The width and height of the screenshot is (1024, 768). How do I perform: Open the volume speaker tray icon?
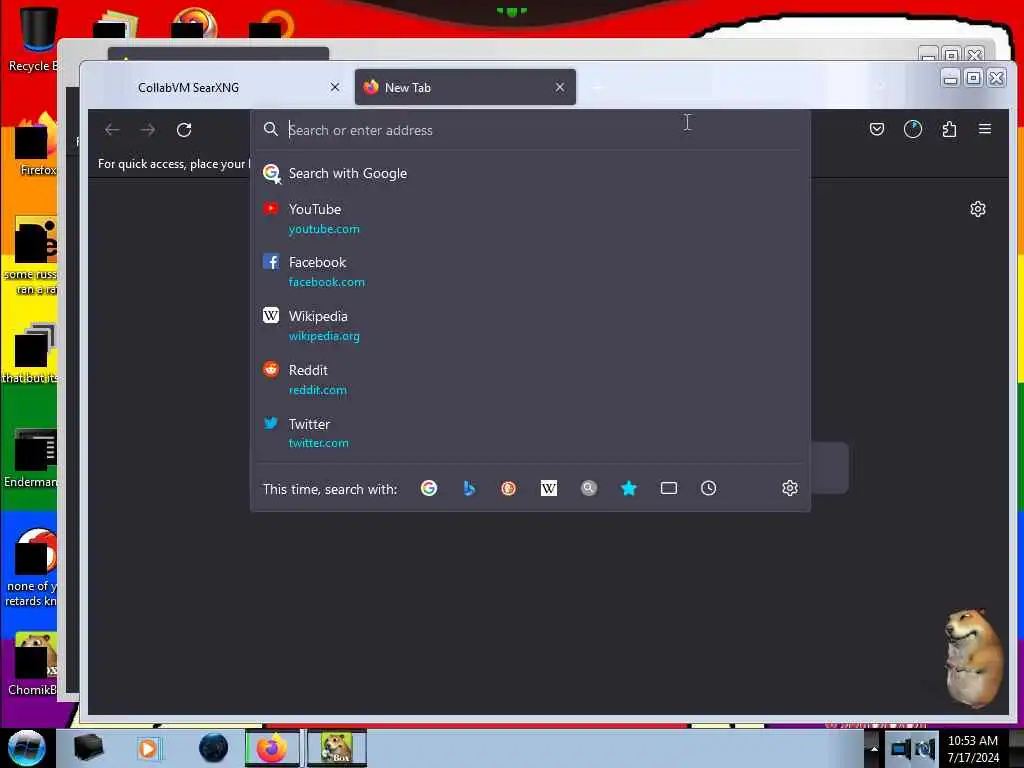pyautogui.click(x=925, y=748)
